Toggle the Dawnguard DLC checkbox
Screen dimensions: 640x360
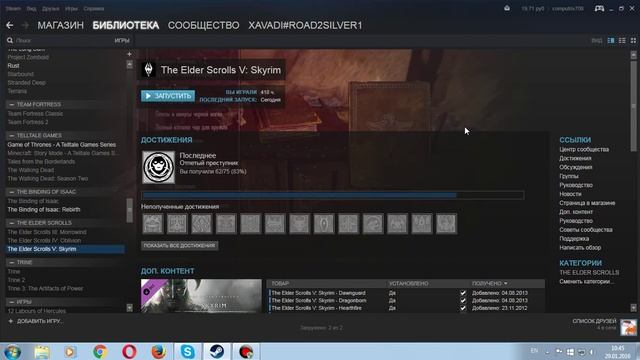[x=463, y=293]
